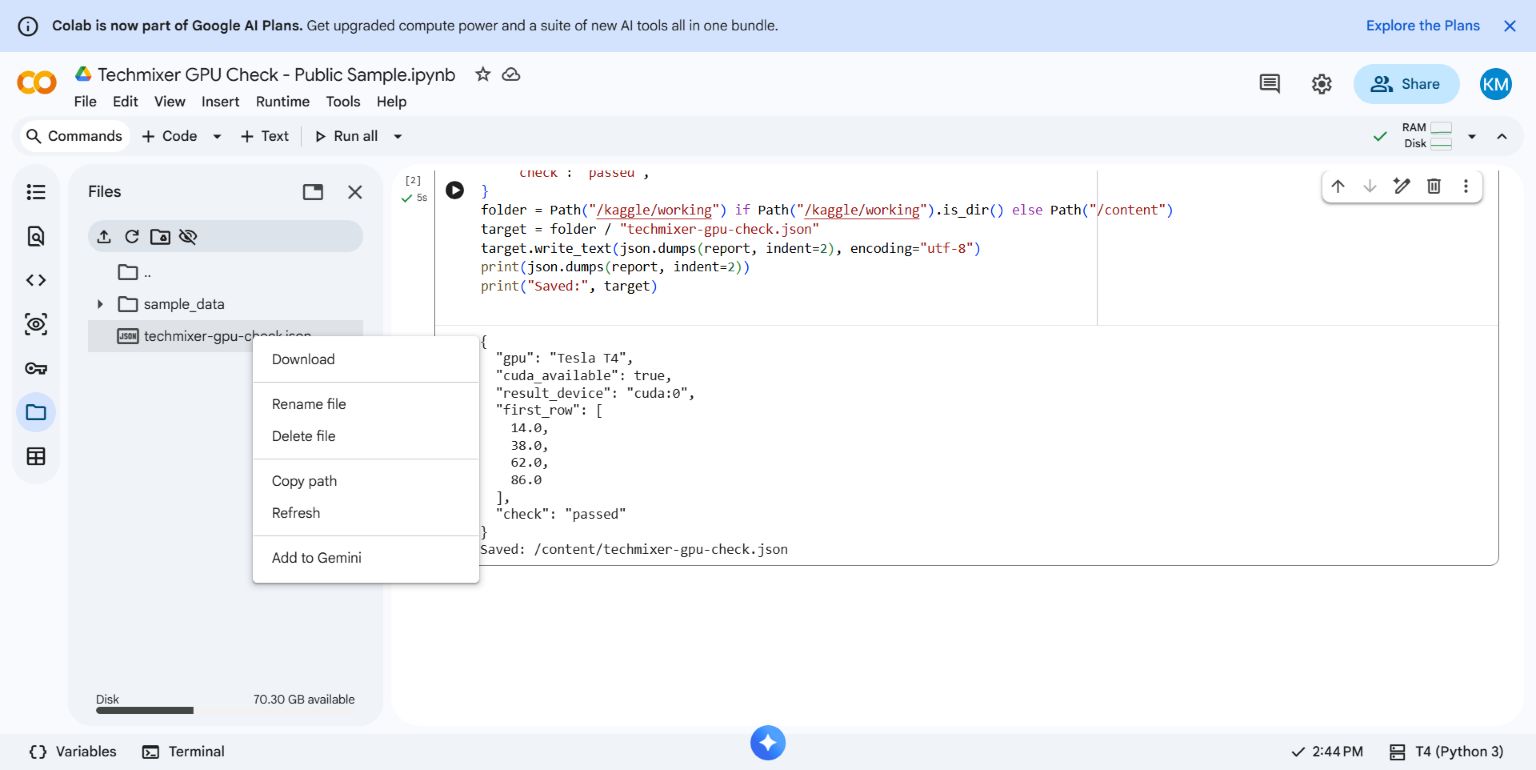
Task: Choose Add to Gemini context option
Action: point(366,558)
